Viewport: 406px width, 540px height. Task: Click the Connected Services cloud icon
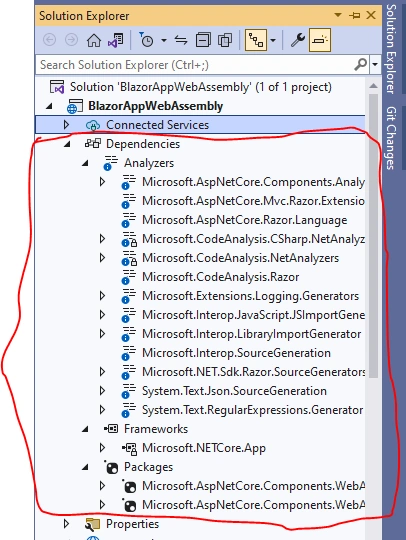click(93, 125)
